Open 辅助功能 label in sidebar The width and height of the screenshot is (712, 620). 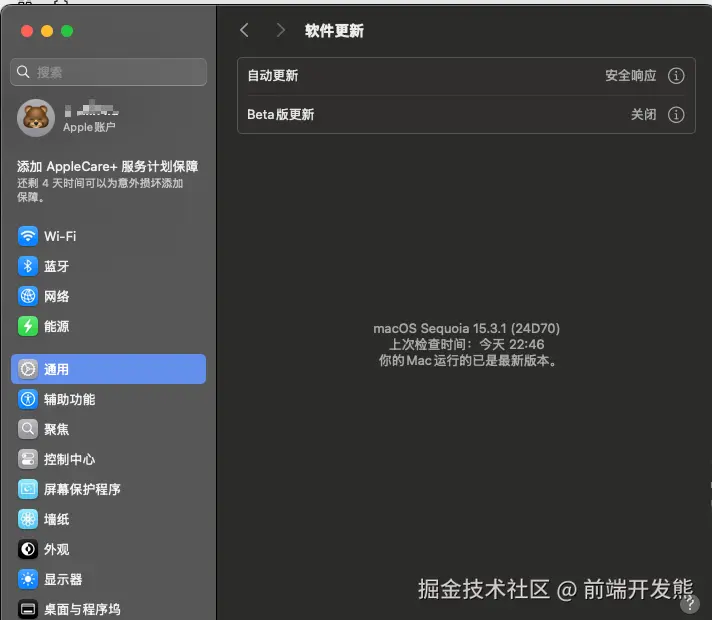[x=69, y=399]
